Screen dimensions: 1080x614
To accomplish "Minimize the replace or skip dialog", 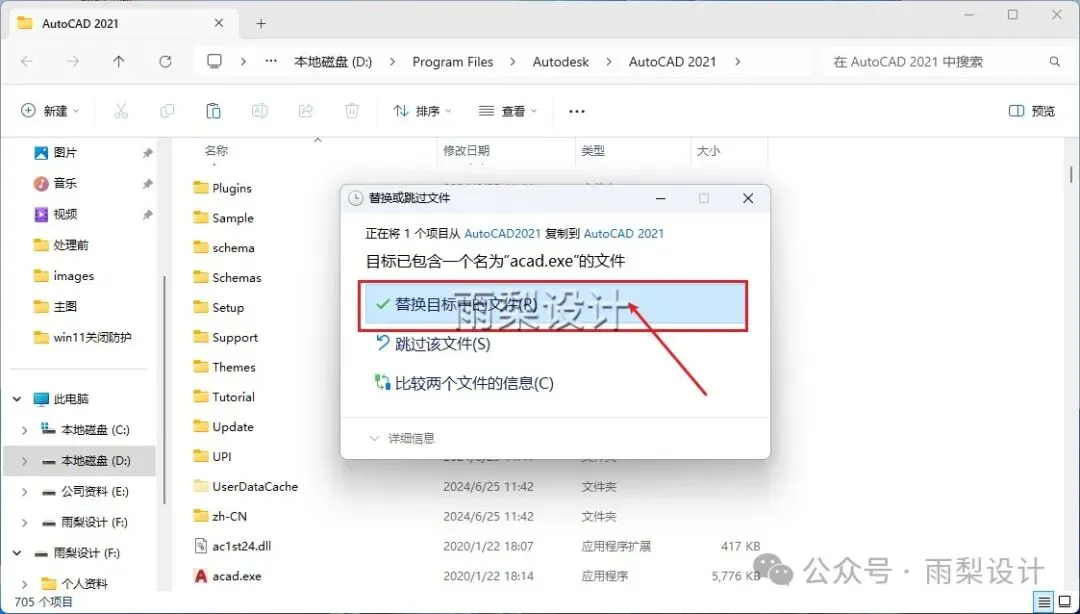I will point(661,198).
